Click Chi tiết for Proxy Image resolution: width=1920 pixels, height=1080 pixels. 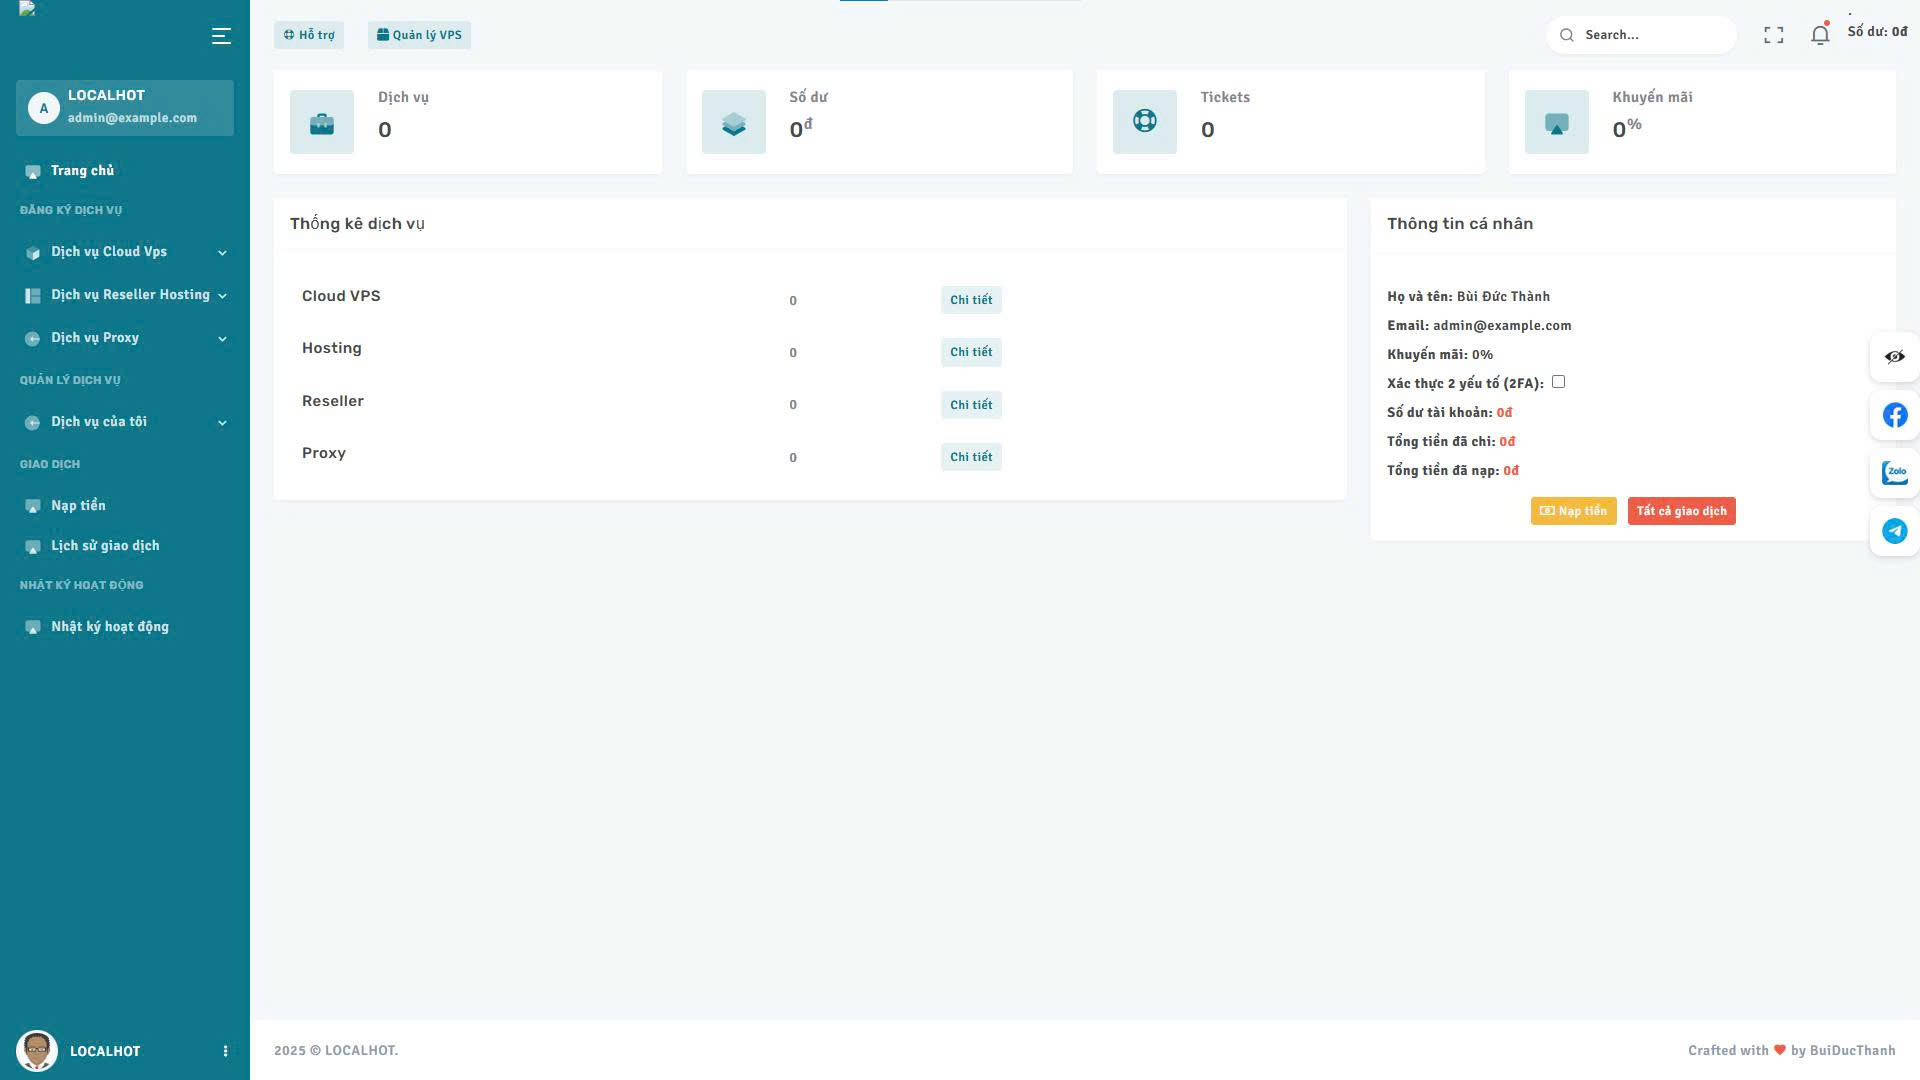tap(971, 457)
